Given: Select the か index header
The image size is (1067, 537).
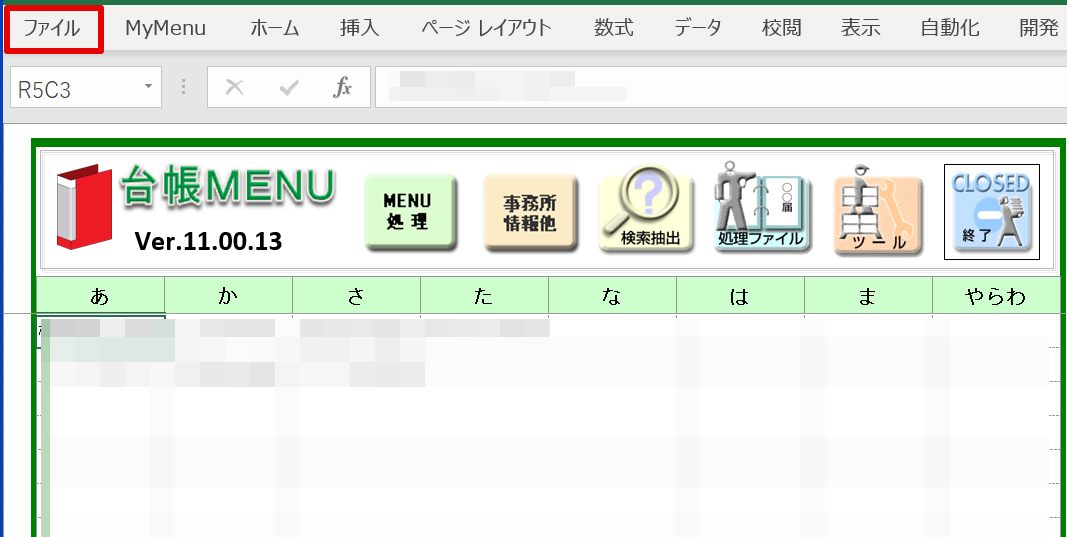Looking at the screenshot, I should (228, 296).
